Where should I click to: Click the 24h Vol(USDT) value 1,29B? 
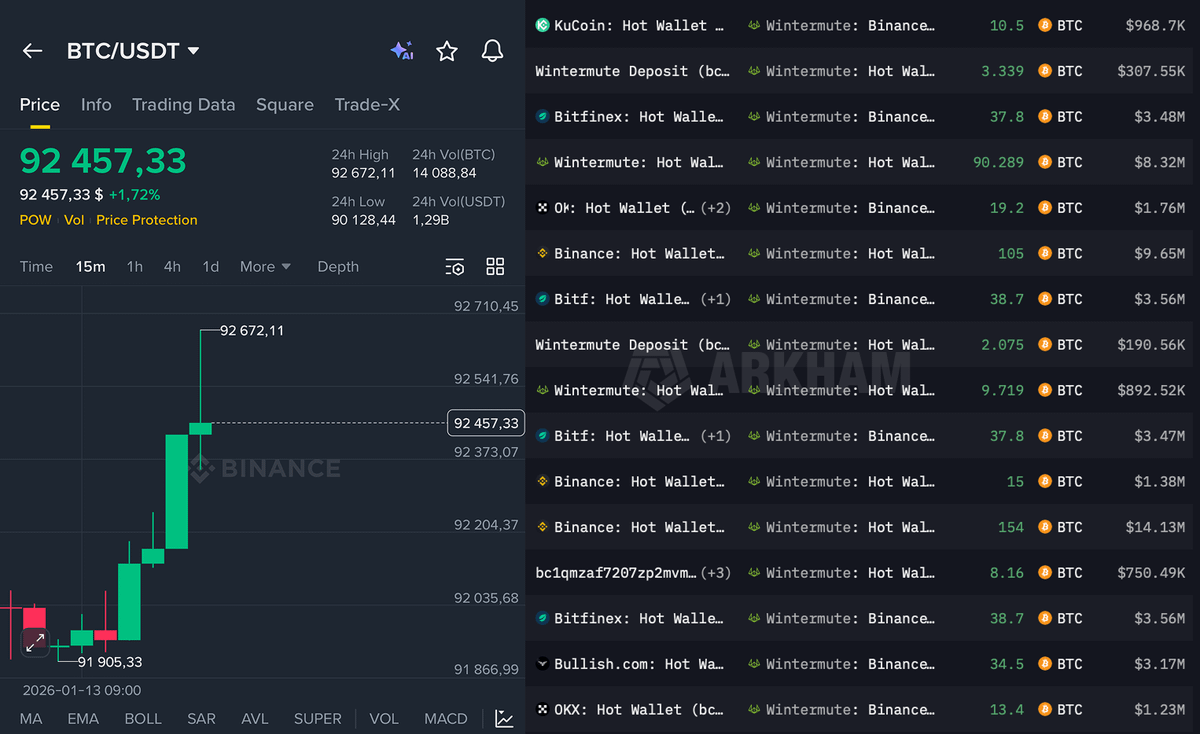[430, 220]
